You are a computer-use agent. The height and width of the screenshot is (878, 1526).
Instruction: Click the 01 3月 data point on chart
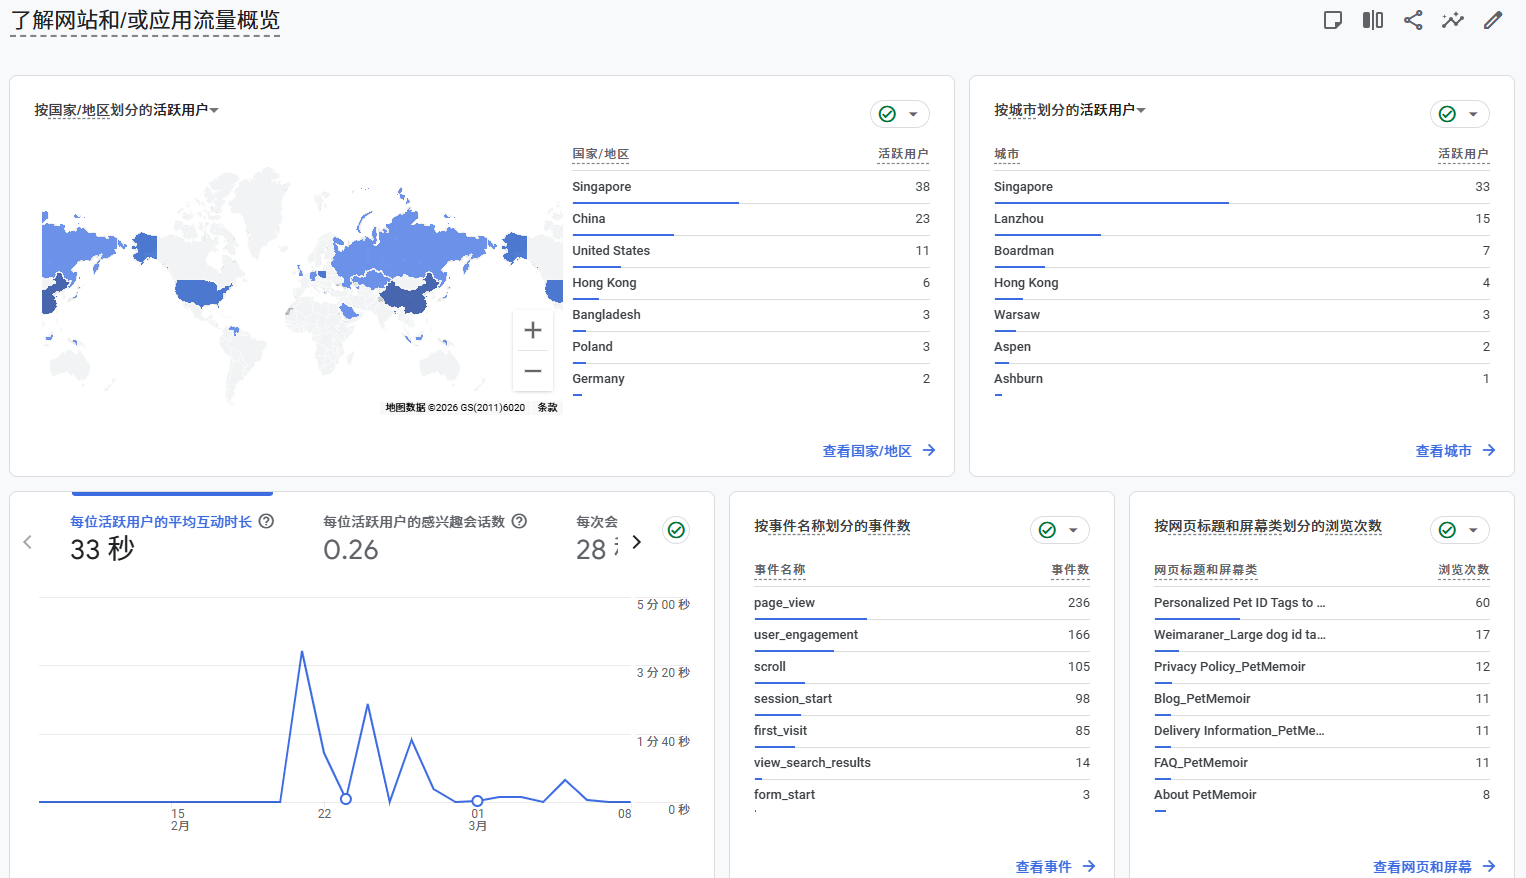point(478,801)
